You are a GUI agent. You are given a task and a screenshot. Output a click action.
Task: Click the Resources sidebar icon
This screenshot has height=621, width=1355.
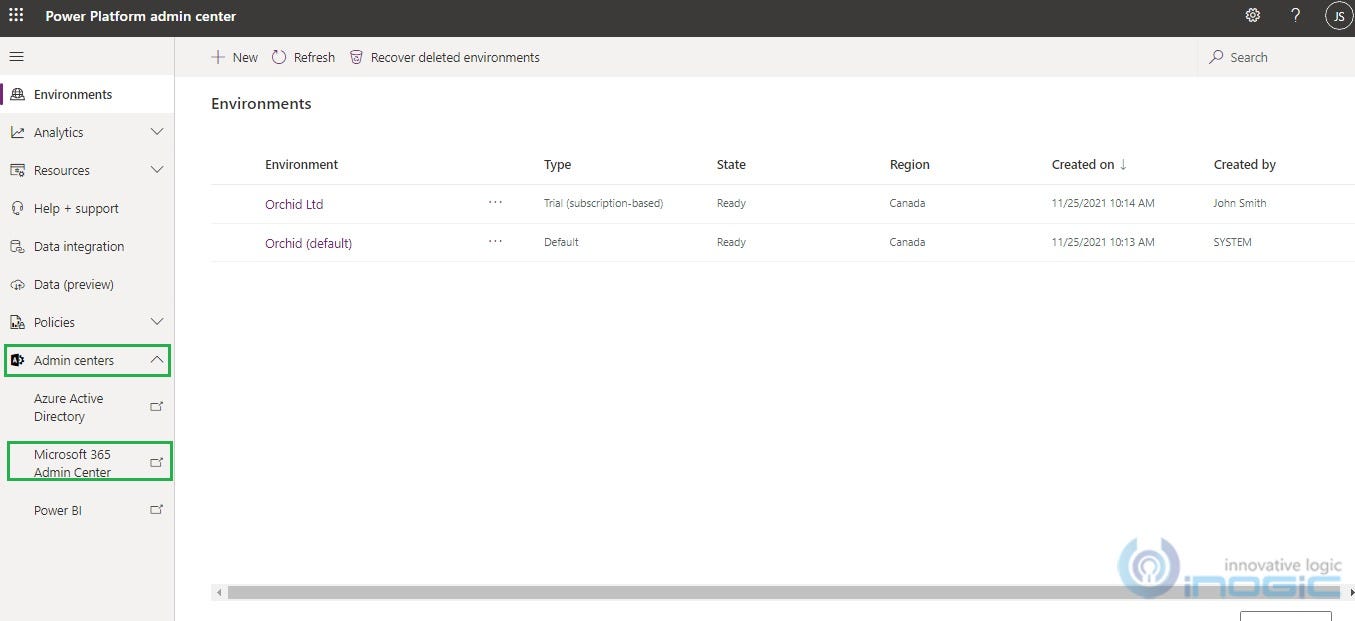click(17, 170)
